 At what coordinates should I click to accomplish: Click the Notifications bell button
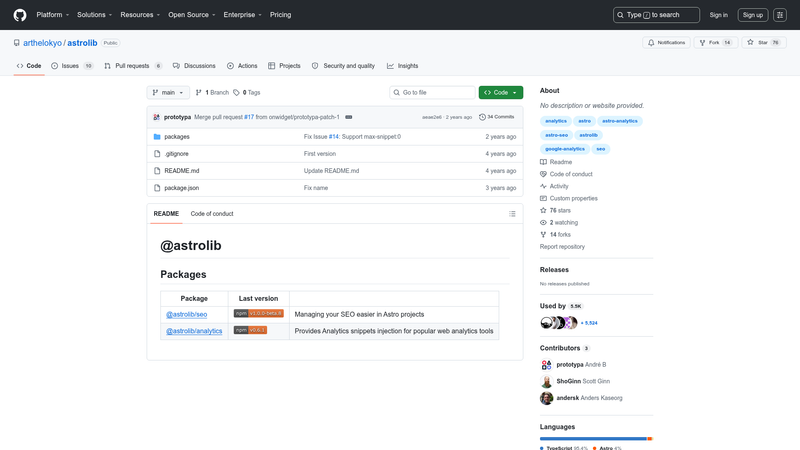coord(666,43)
